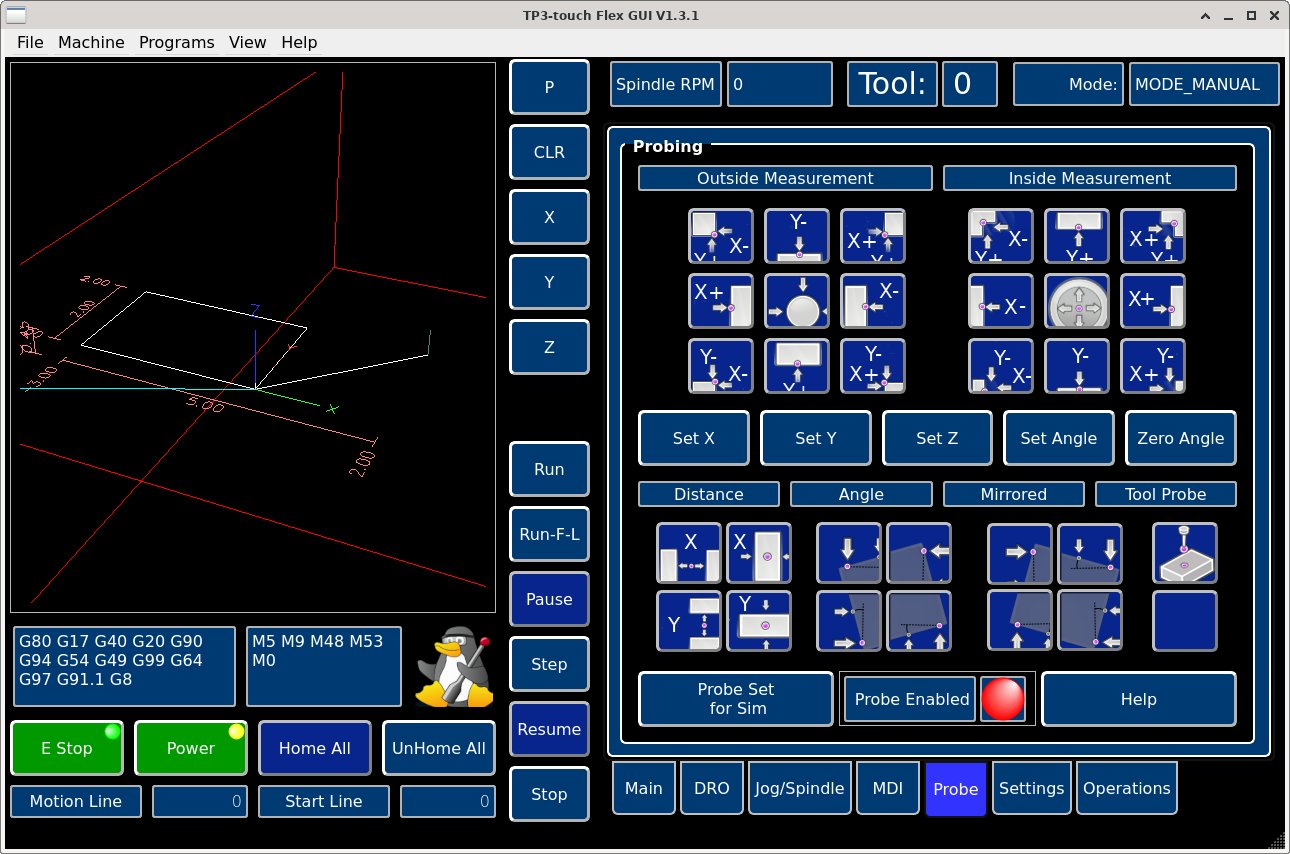Click the outside round boss probe icon

click(x=797, y=301)
